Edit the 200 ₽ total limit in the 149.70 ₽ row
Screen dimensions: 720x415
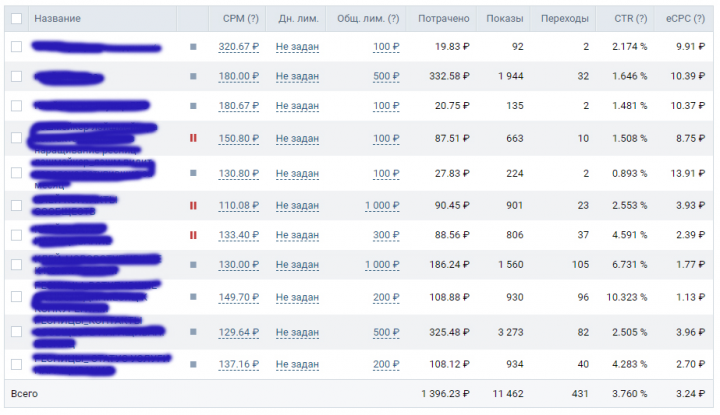click(386, 297)
